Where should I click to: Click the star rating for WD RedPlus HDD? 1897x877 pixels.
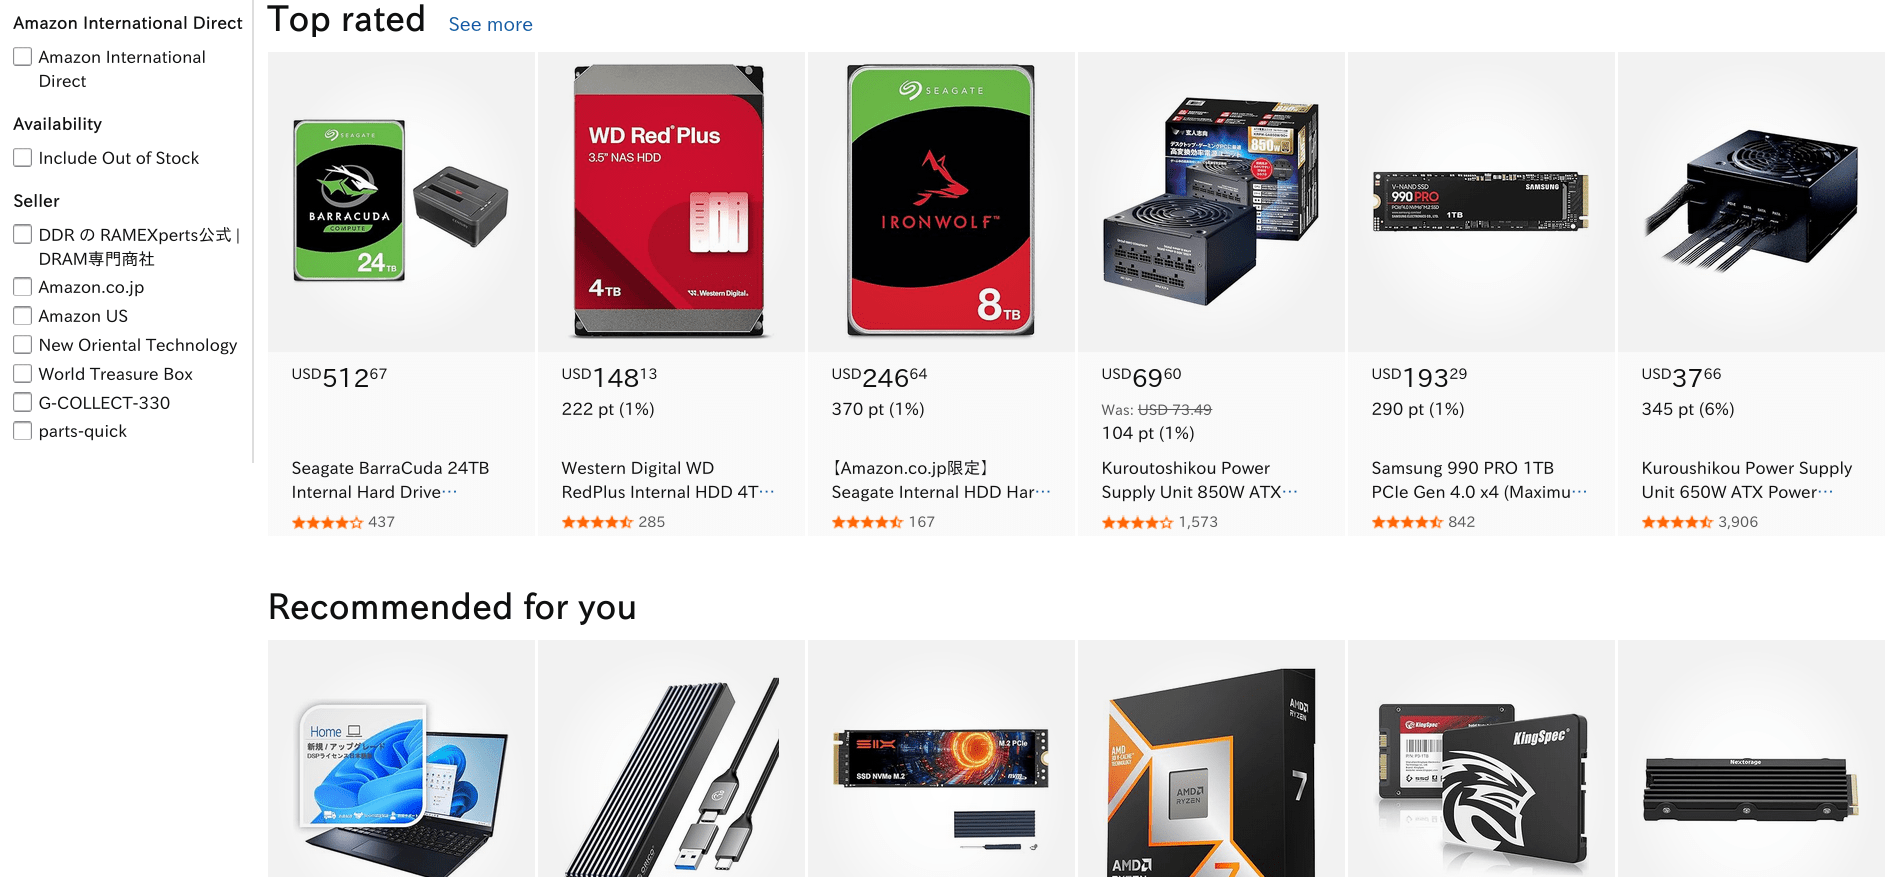coord(597,522)
